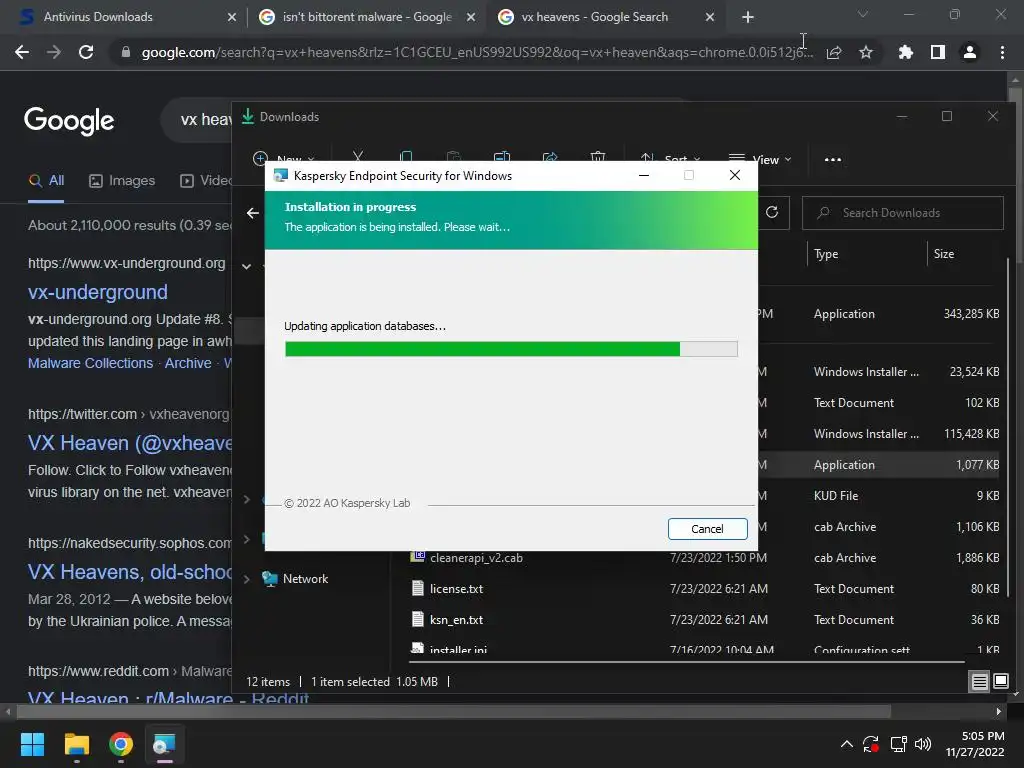Viewport: 1024px width, 768px height.
Task: Switch to the Antivirus Downloads tab
Action: (x=127, y=17)
